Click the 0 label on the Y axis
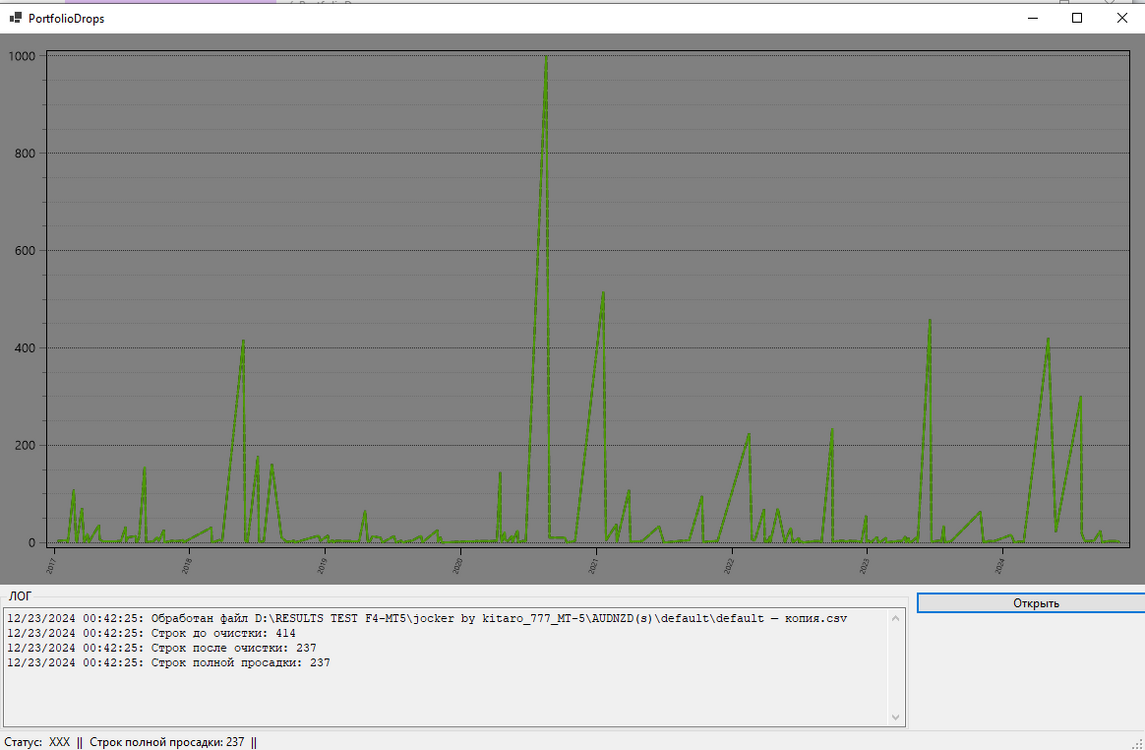 (32, 543)
